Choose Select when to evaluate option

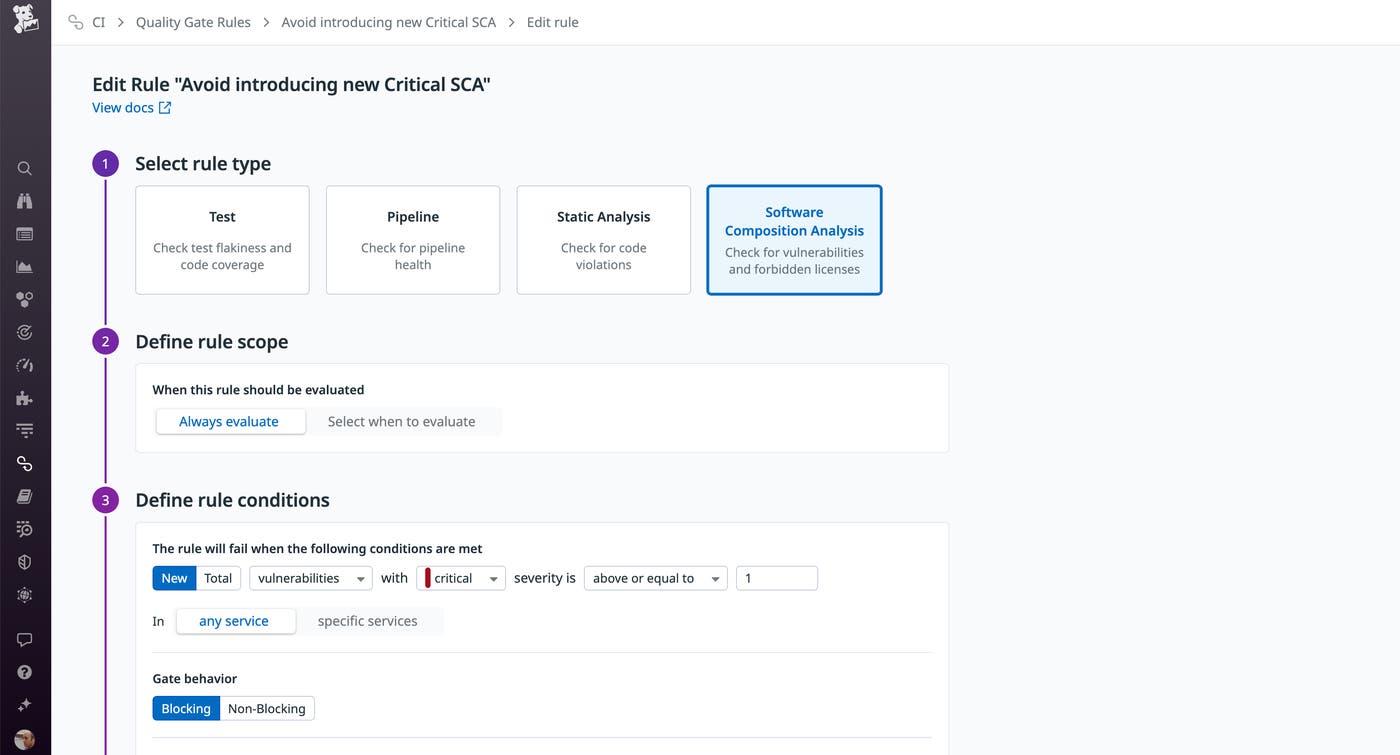click(401, 422)
